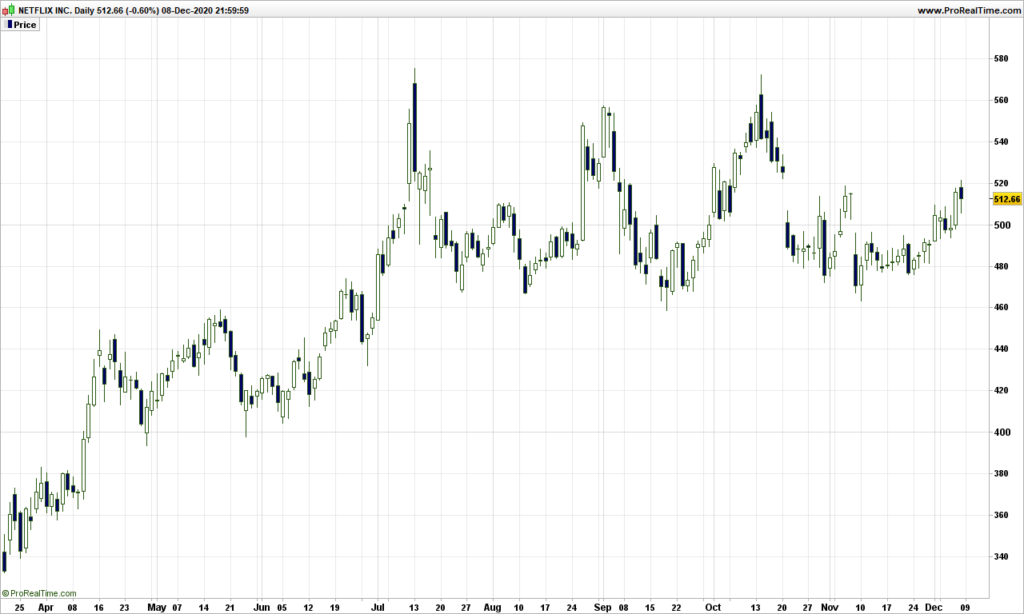Click the 380 price axis label

1001,474
